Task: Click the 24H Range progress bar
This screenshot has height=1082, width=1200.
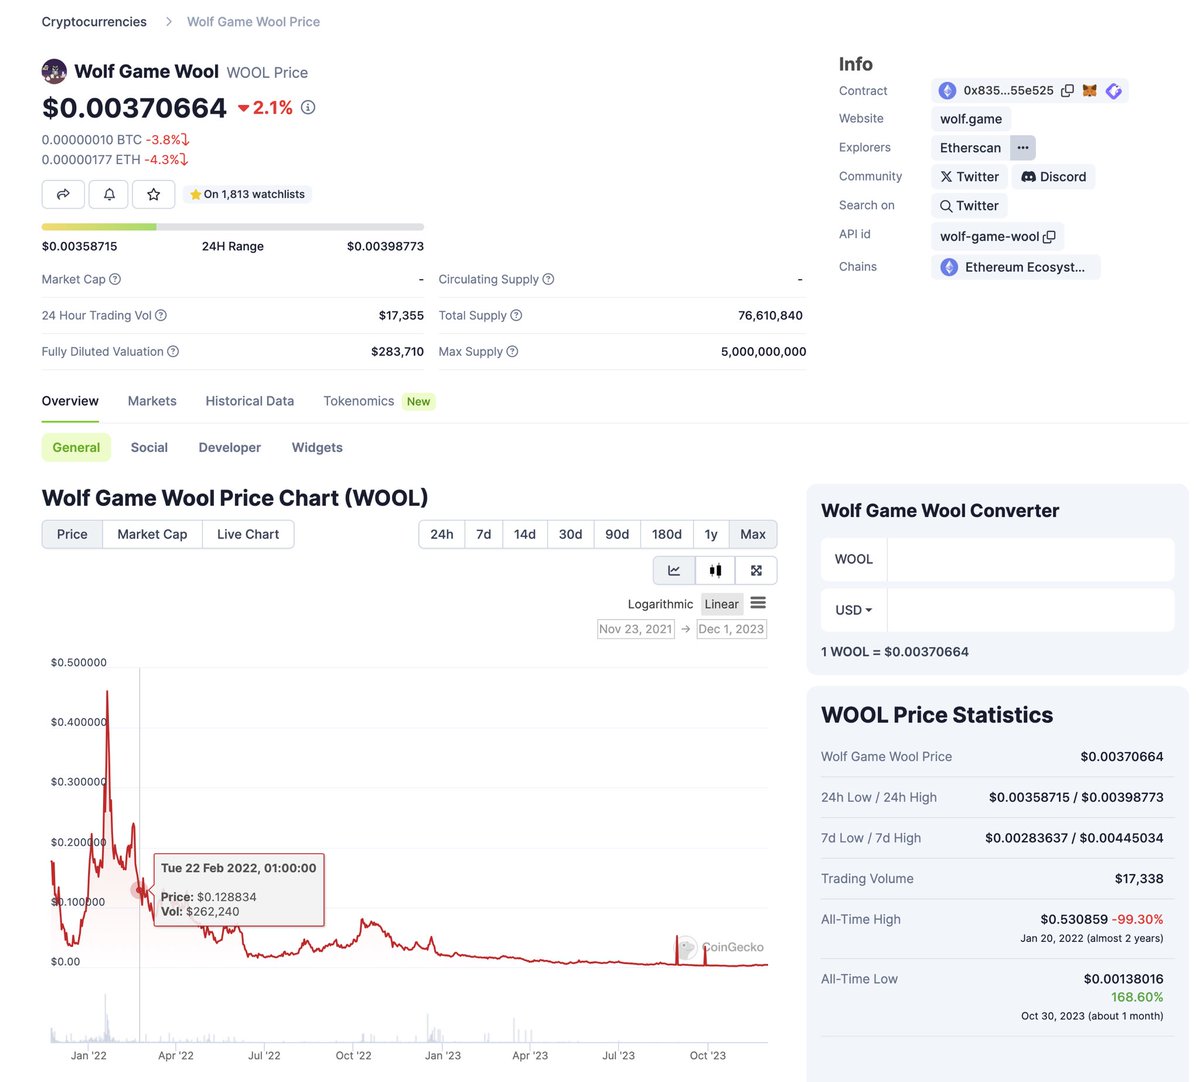Action: 233,227
